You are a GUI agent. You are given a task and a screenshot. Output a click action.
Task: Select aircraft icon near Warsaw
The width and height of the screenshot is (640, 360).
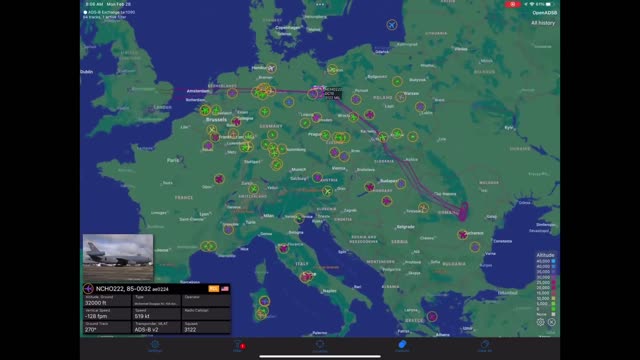coord(400,97)
